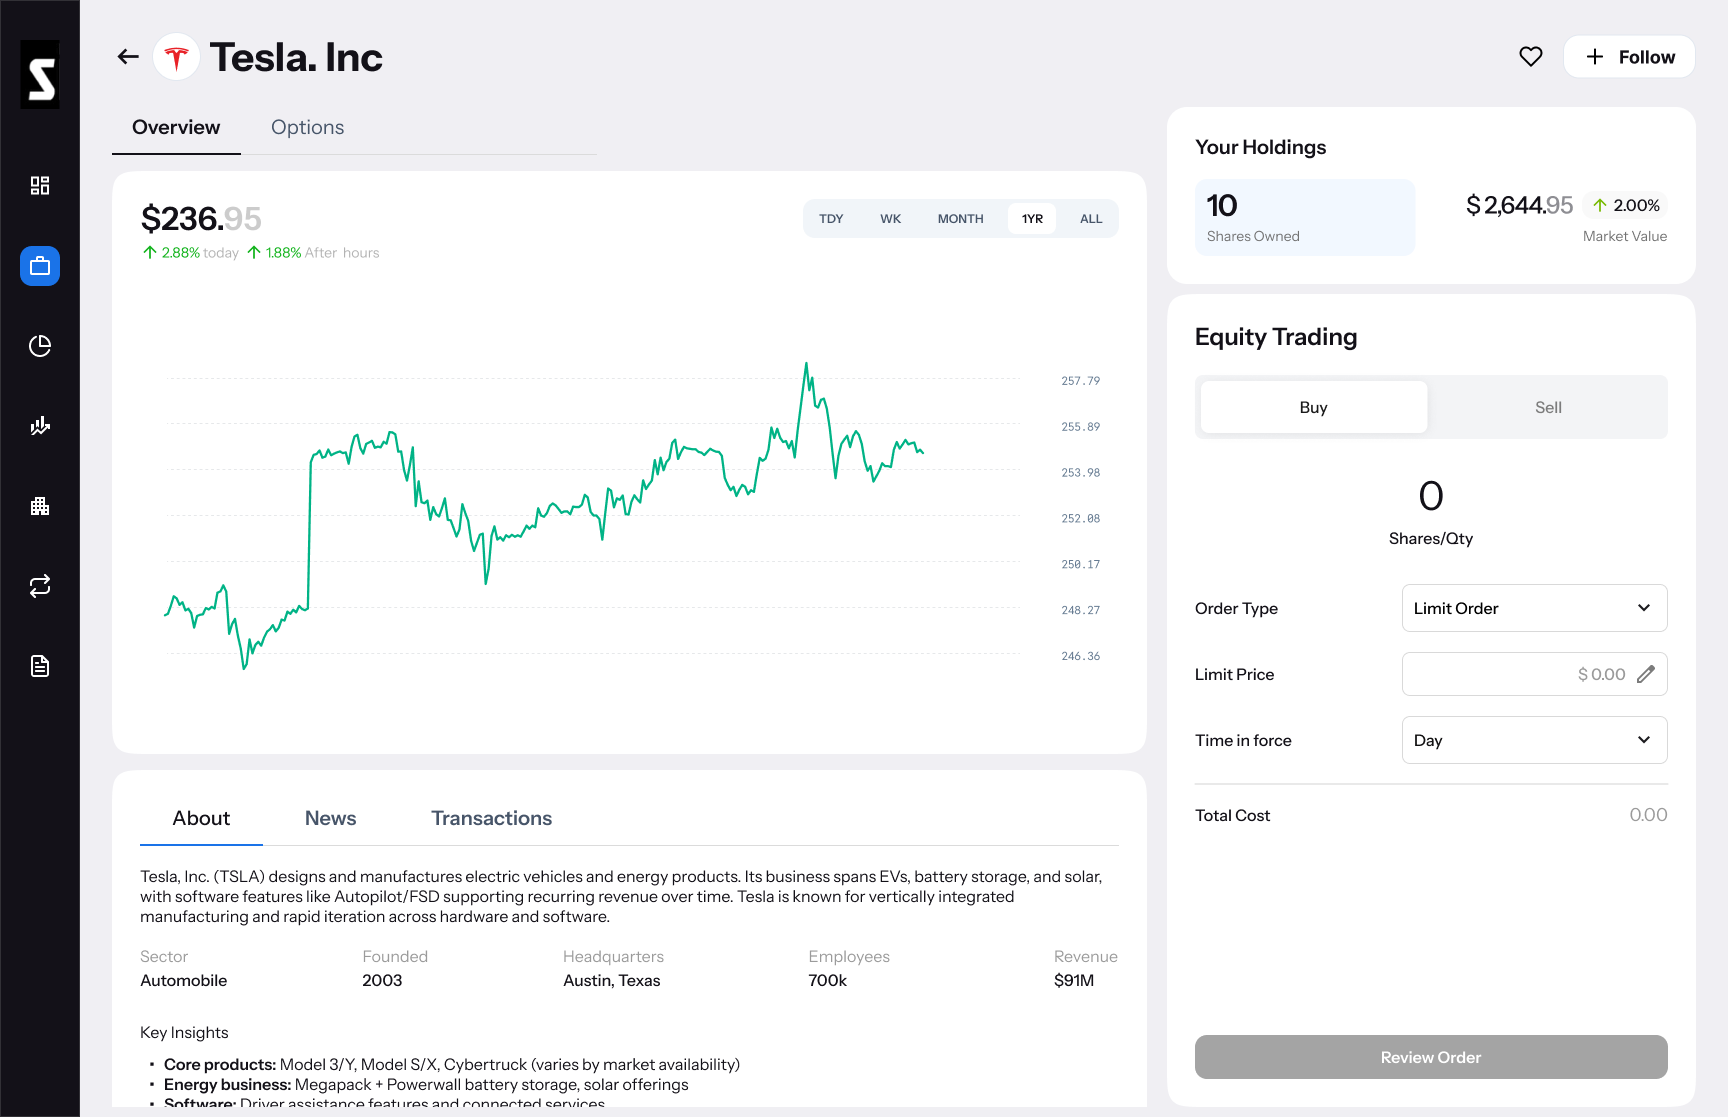Switch to the Options tab
Viewport: 1728px width, 1117px height.
(x=307, y=128)
